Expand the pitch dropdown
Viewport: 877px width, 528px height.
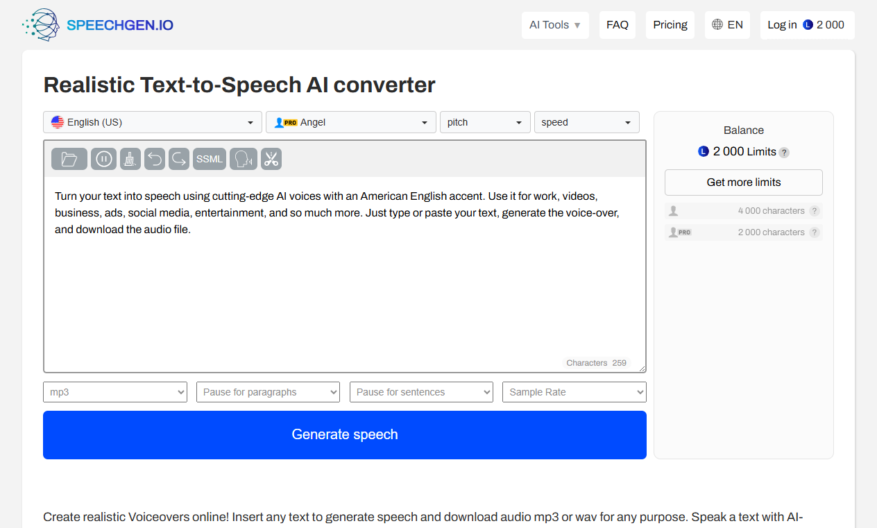(485, 122)
